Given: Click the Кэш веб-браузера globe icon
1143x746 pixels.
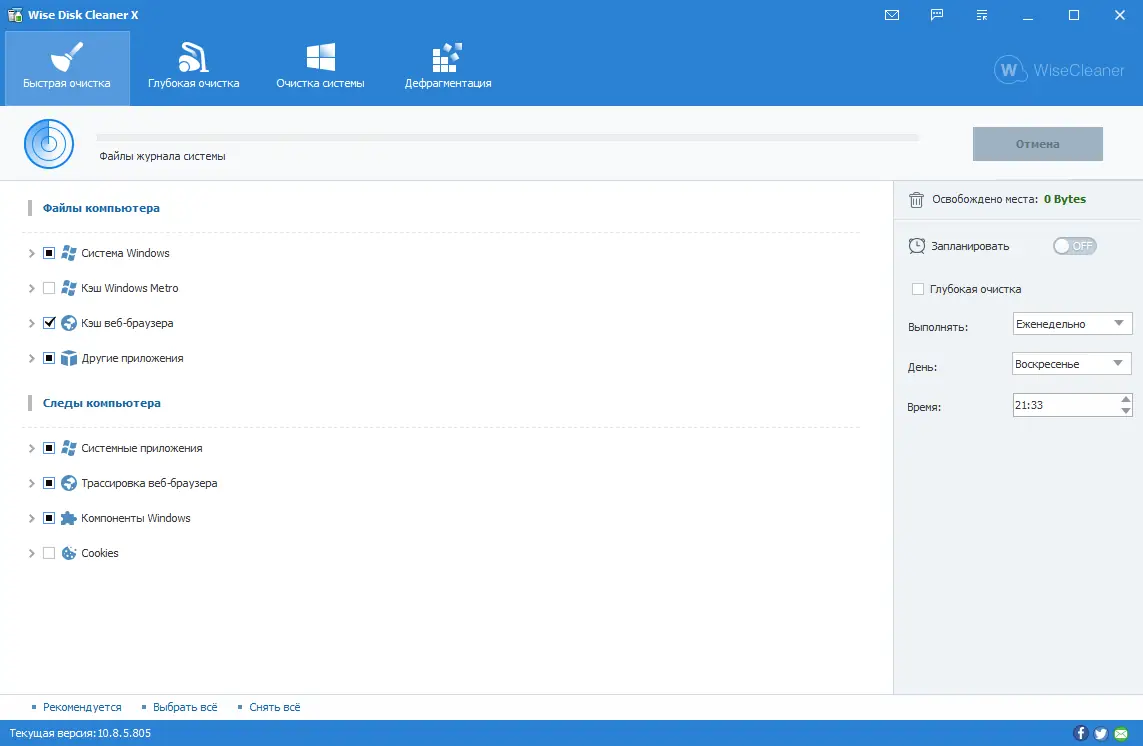Looking at the screenshot, I should 69,323.
